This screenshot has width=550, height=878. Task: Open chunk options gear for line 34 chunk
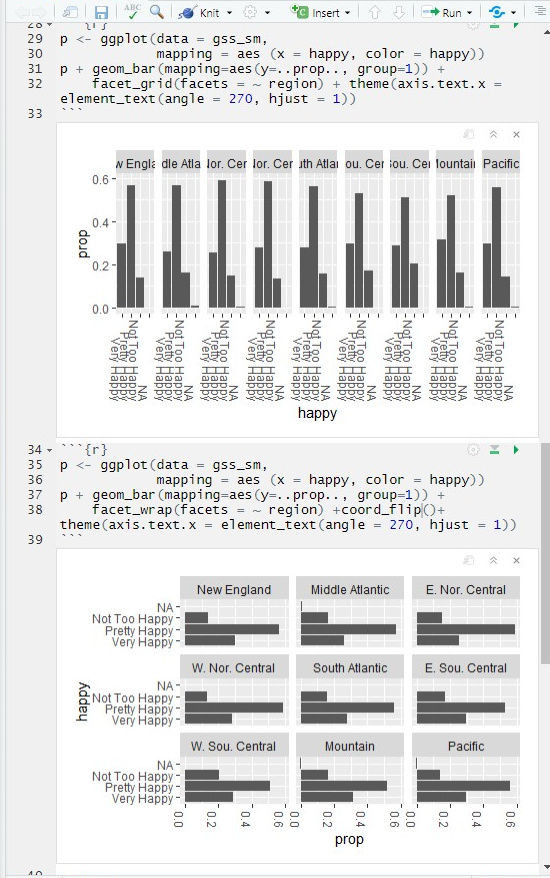point(473,450)
